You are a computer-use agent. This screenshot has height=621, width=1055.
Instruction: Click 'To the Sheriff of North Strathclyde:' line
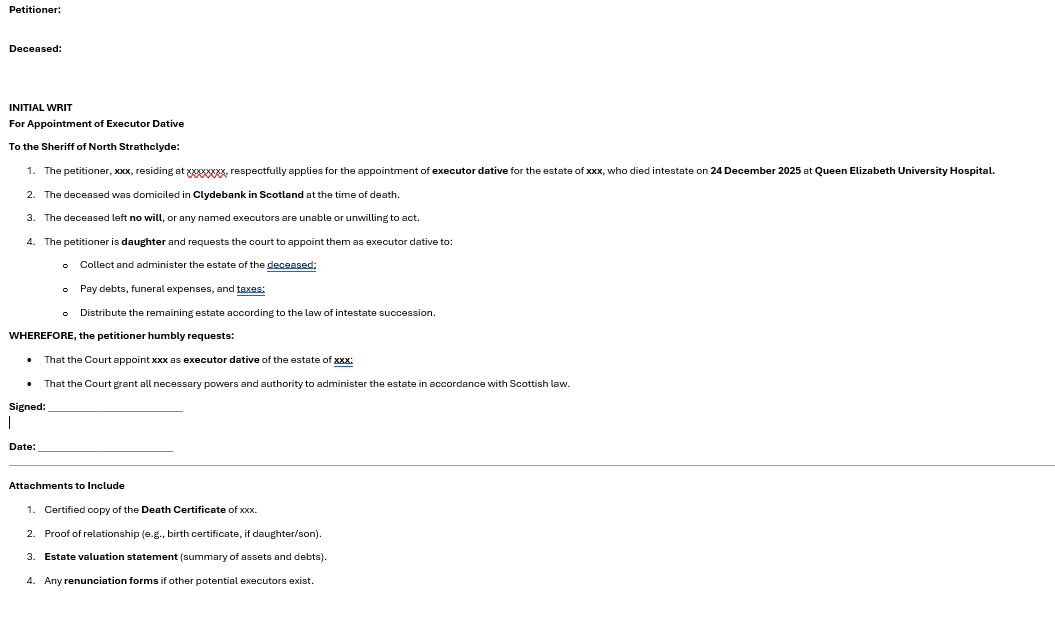point(94,147)
